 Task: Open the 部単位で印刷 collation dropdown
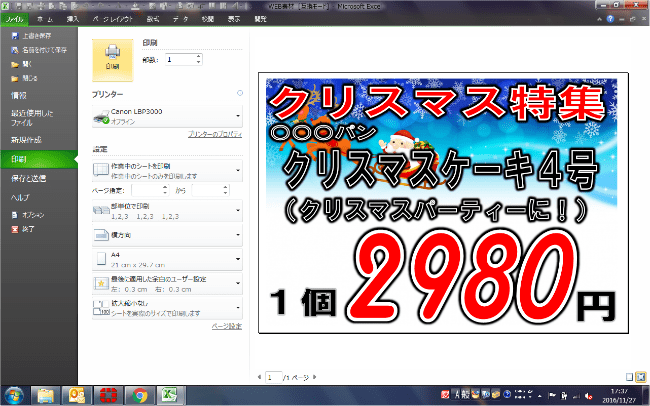[167, 211]
